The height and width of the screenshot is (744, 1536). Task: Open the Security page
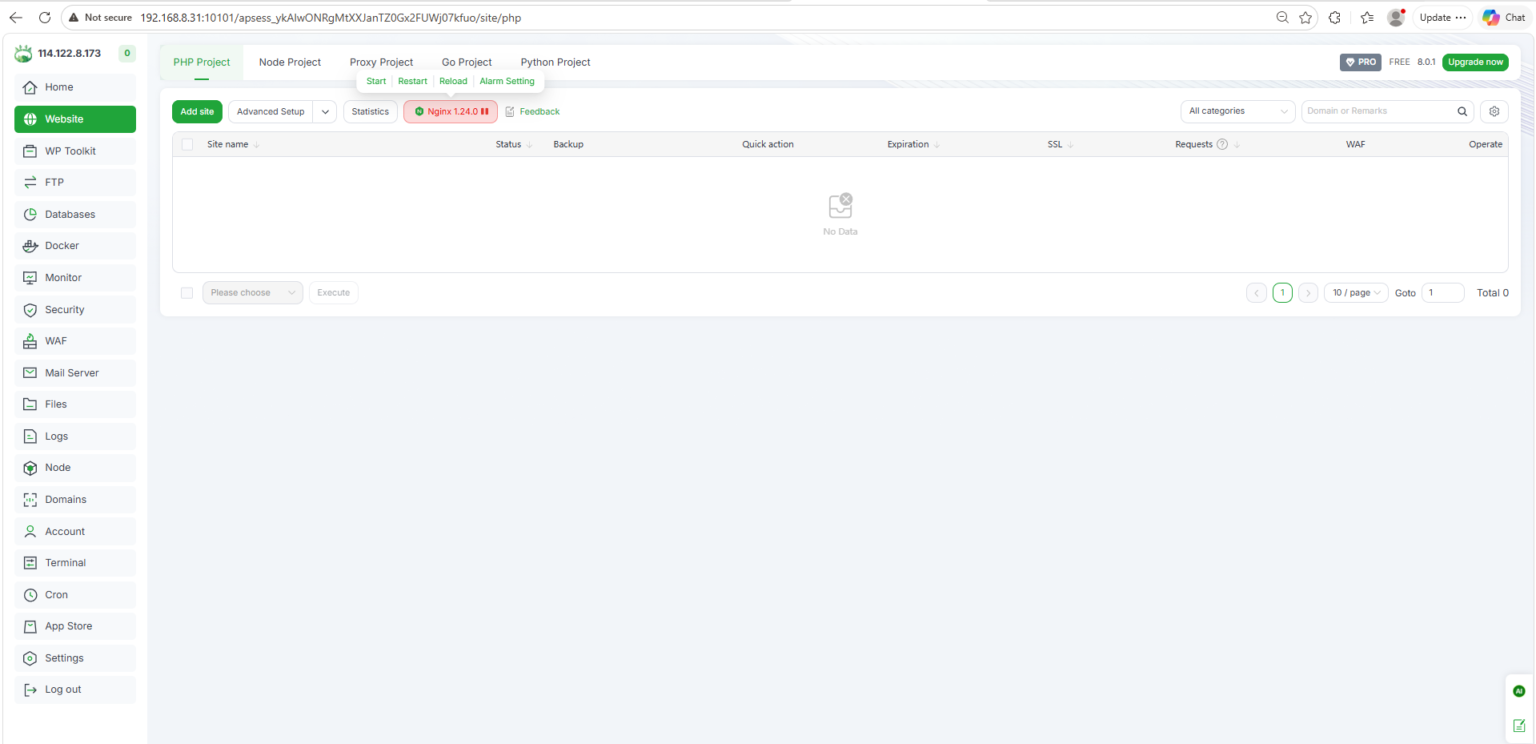click(x=75, y=310)
